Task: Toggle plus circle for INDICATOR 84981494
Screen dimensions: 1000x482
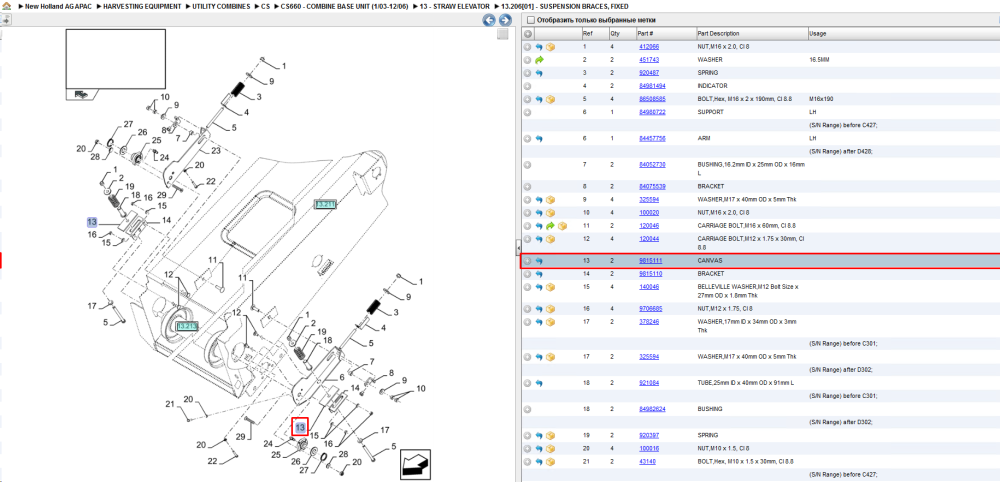Action: [x=527, y=86]
